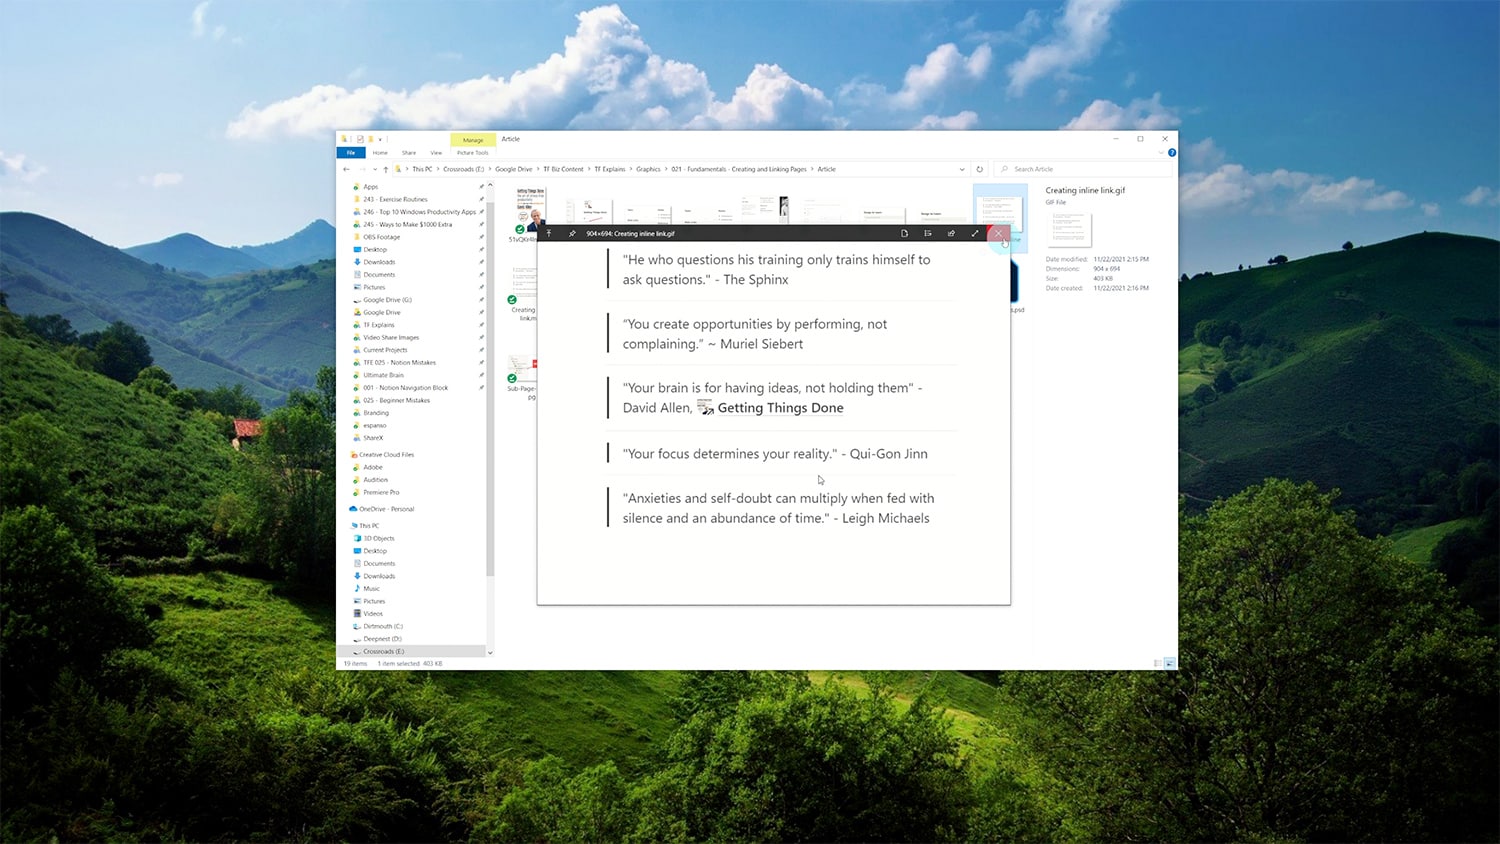Navigate to This PC via the breadcrumb
This screenshot has width=1500, height=844.
[x=421, y=169]
